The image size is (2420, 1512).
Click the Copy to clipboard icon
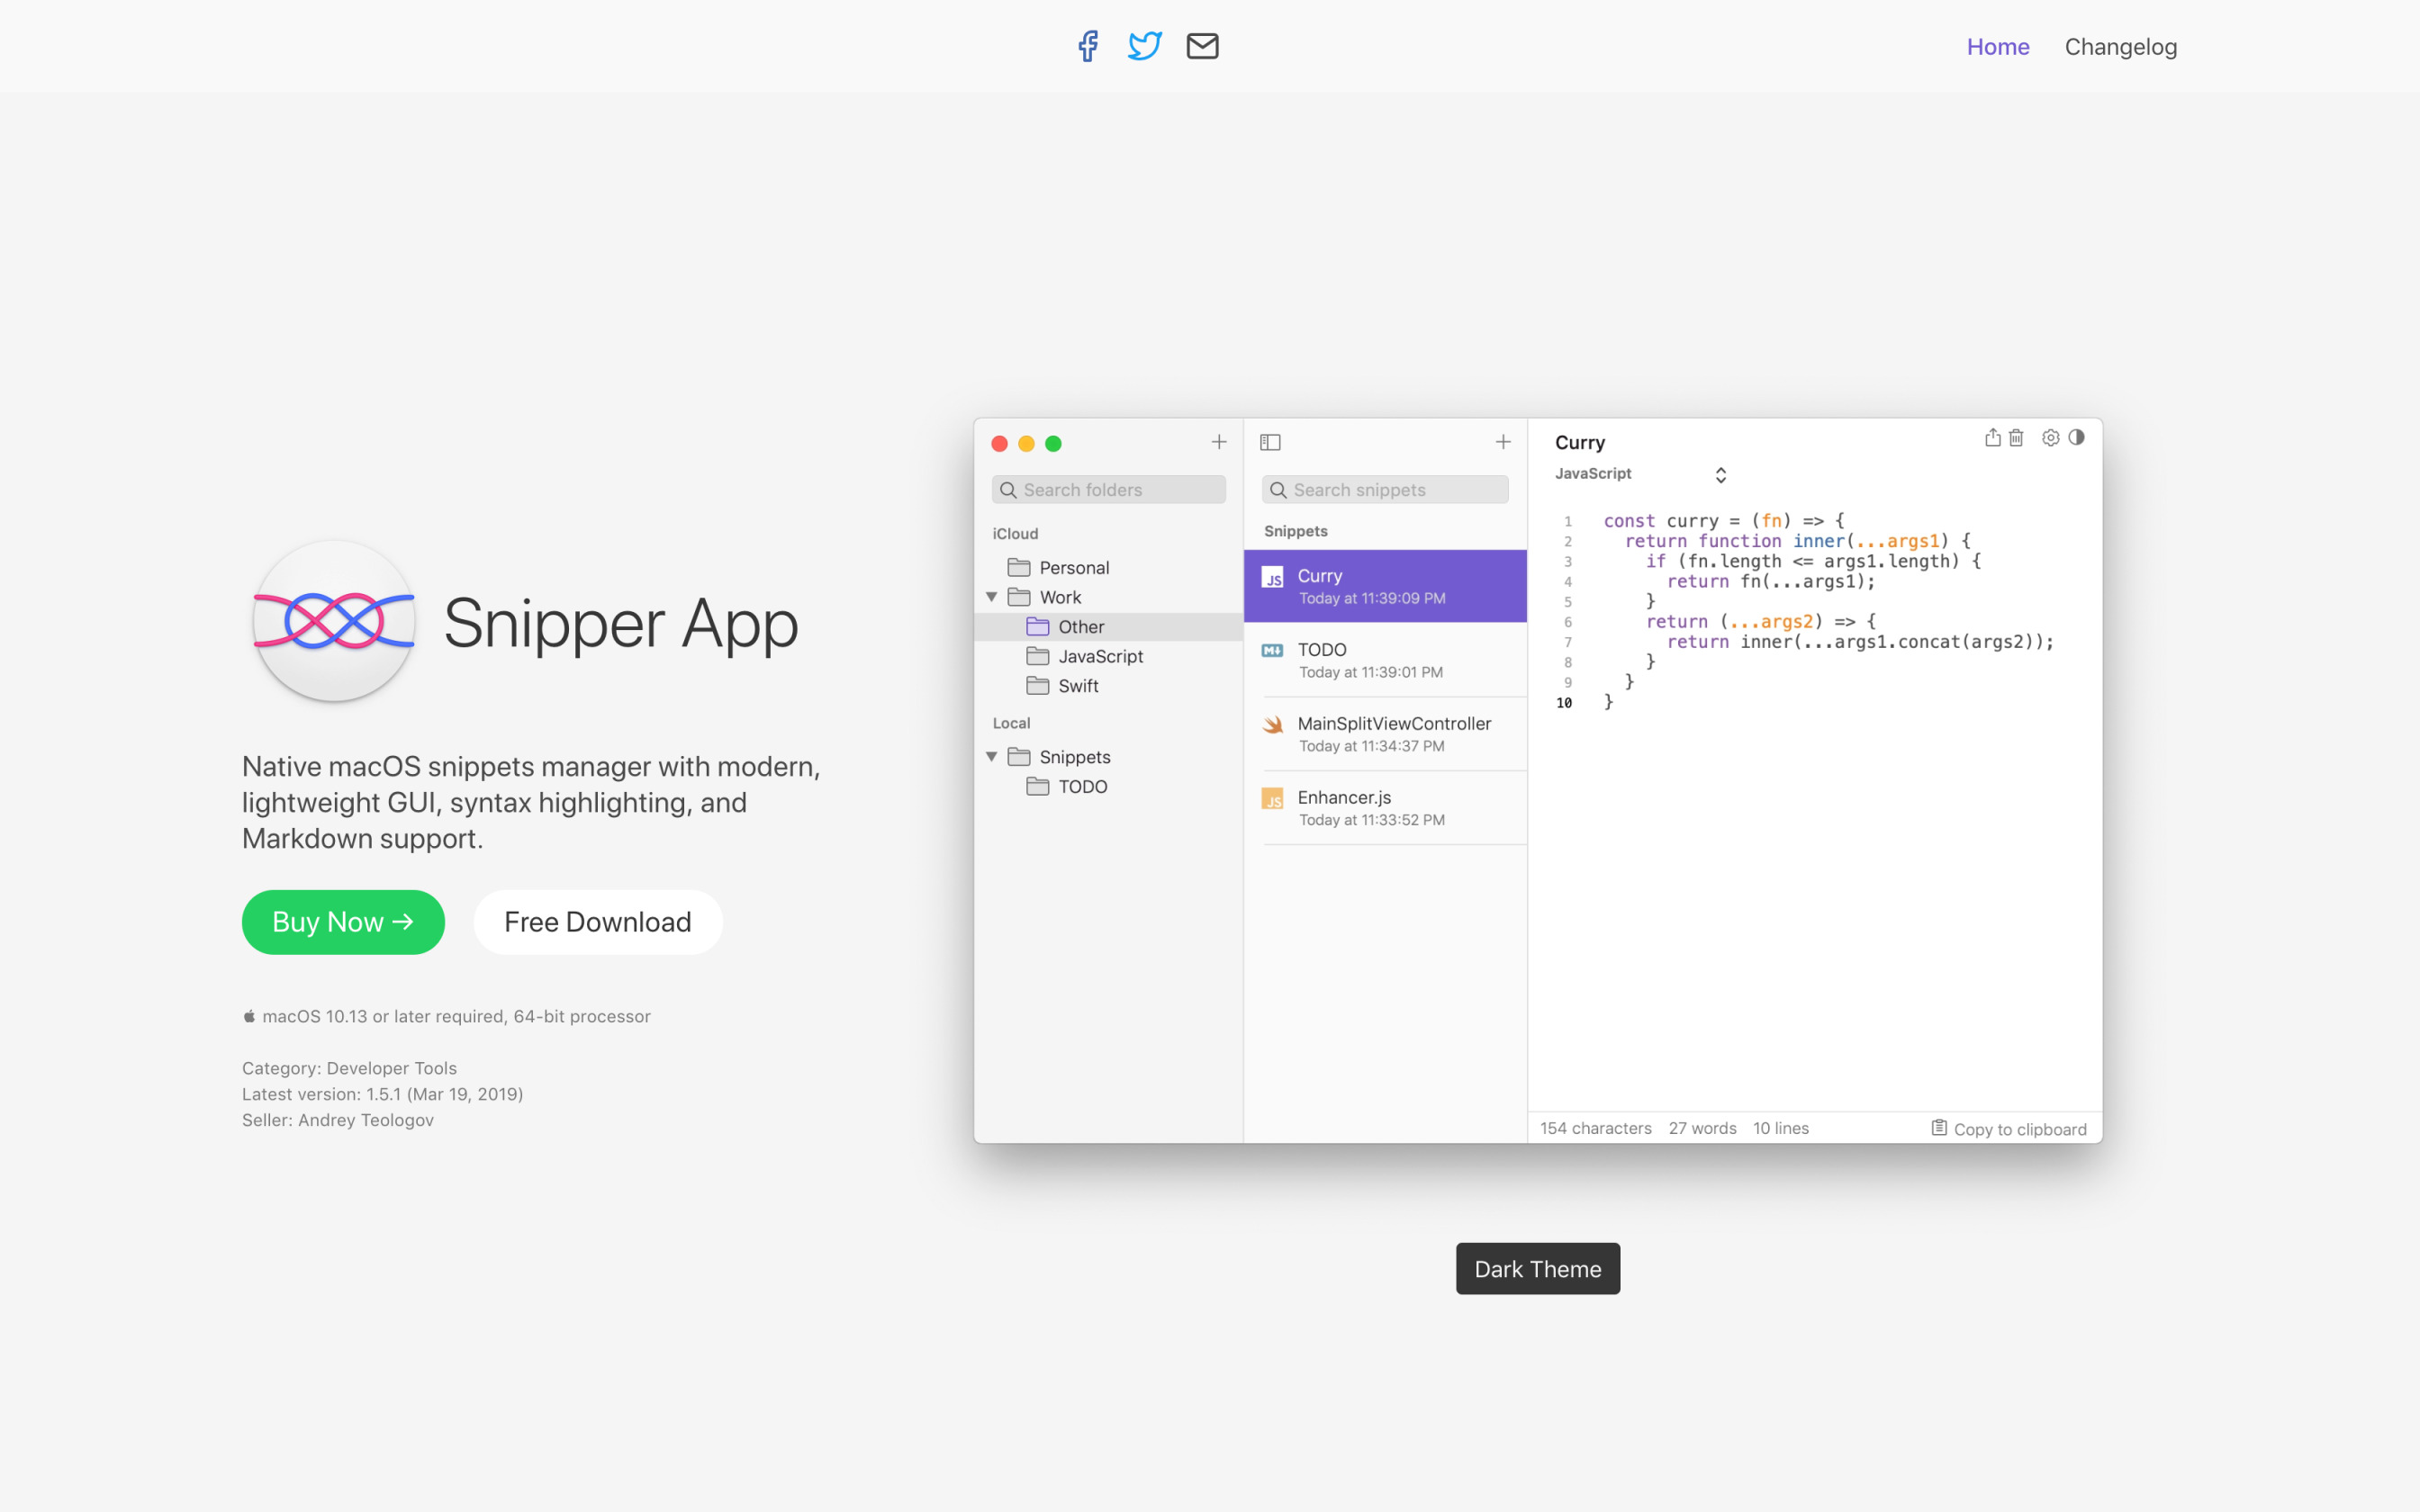point(1938,1128)
